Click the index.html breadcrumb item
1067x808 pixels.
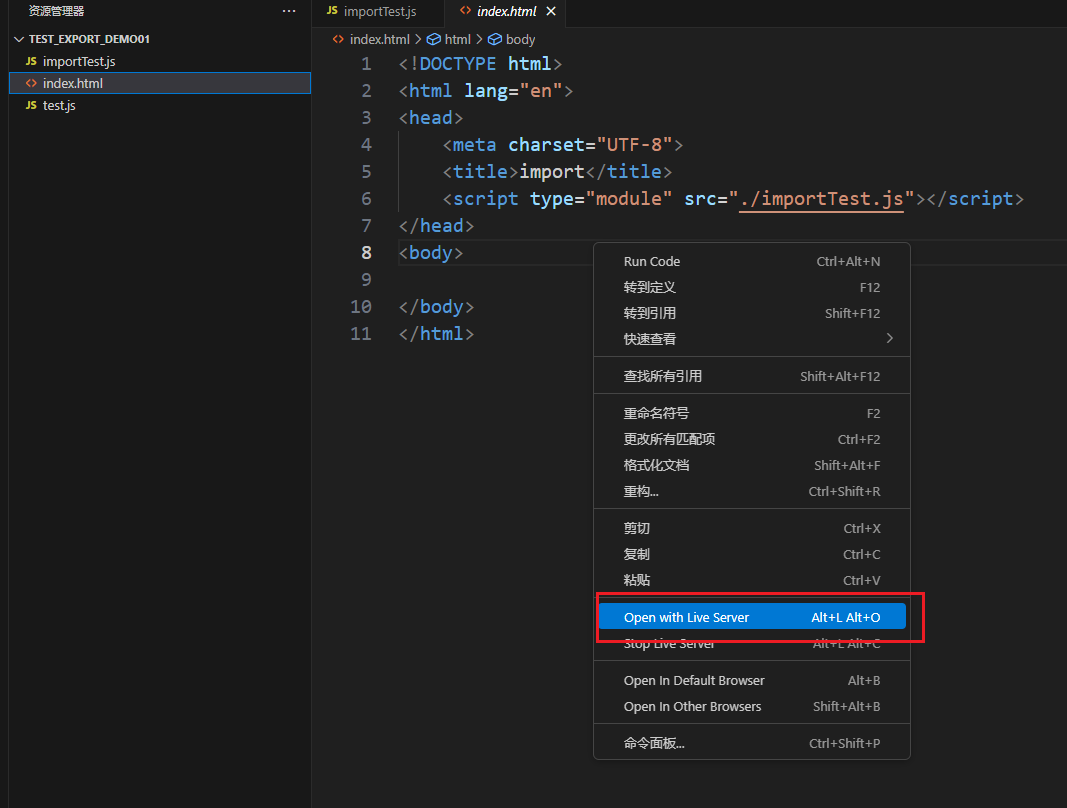(379, 39)
